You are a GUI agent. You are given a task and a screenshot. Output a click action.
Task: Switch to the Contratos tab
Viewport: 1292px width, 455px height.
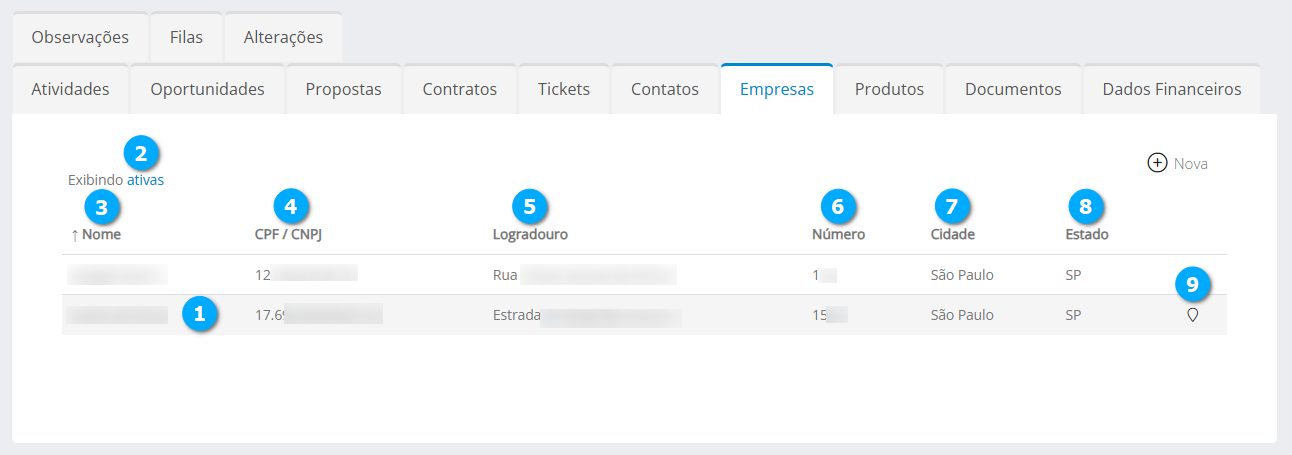[x=459, y=89]
